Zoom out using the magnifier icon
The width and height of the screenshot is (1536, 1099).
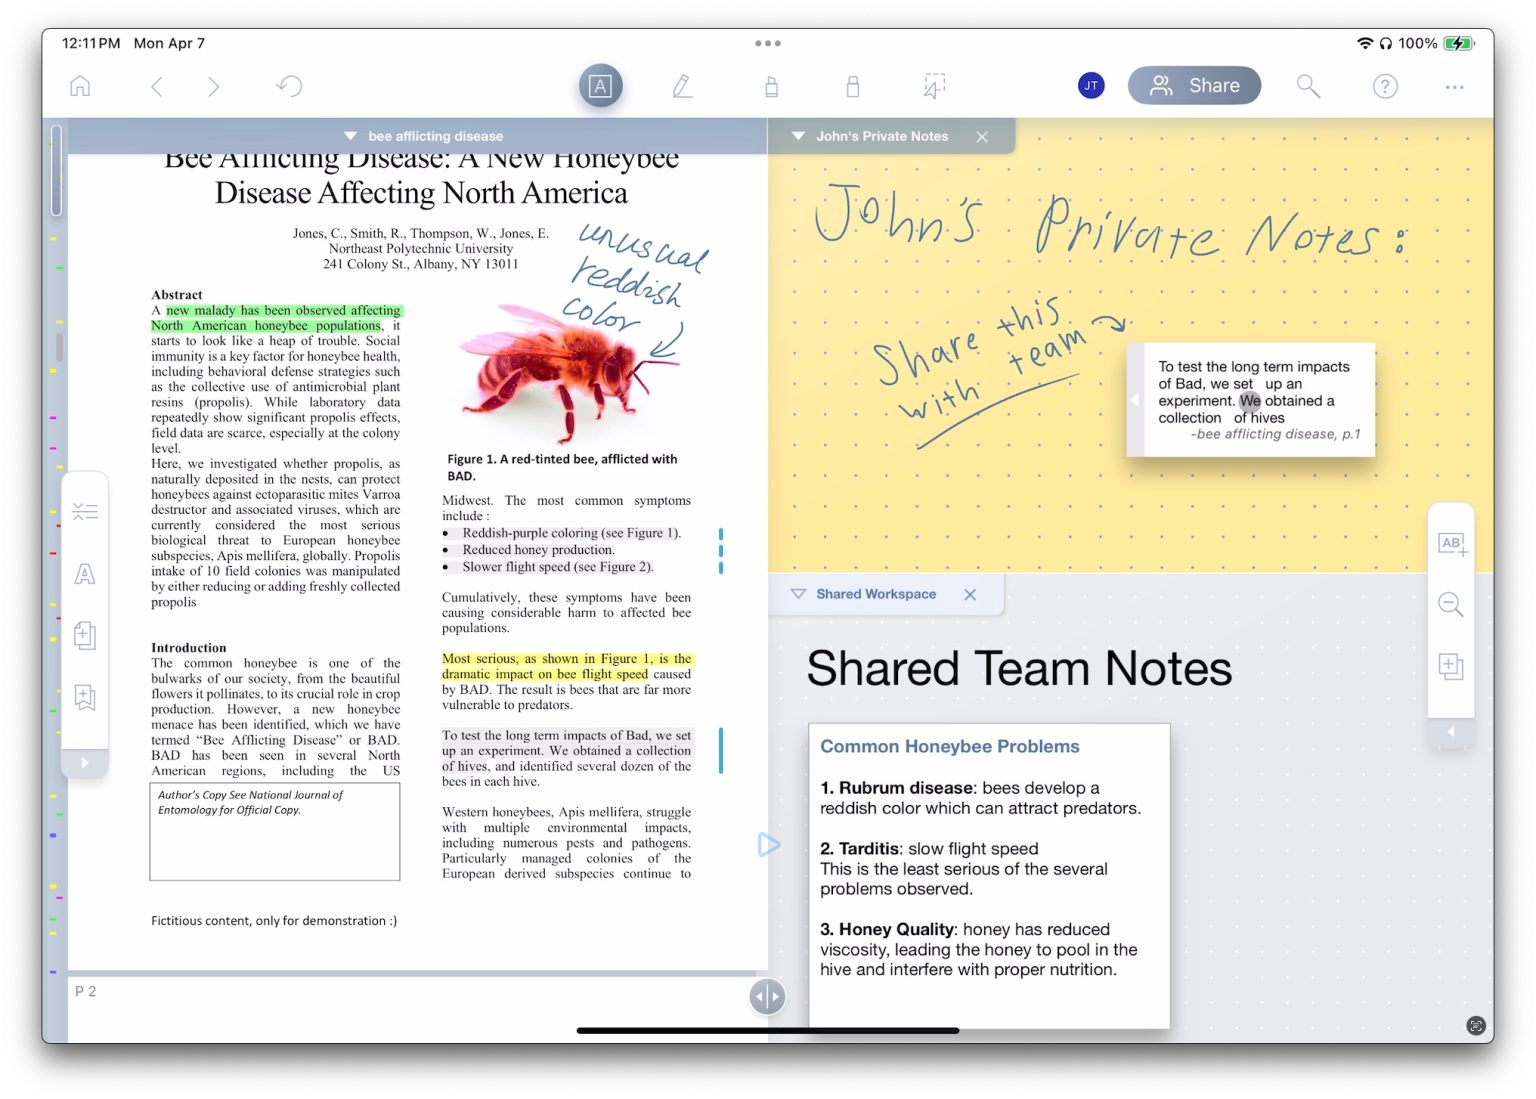tap(1451, 605)
